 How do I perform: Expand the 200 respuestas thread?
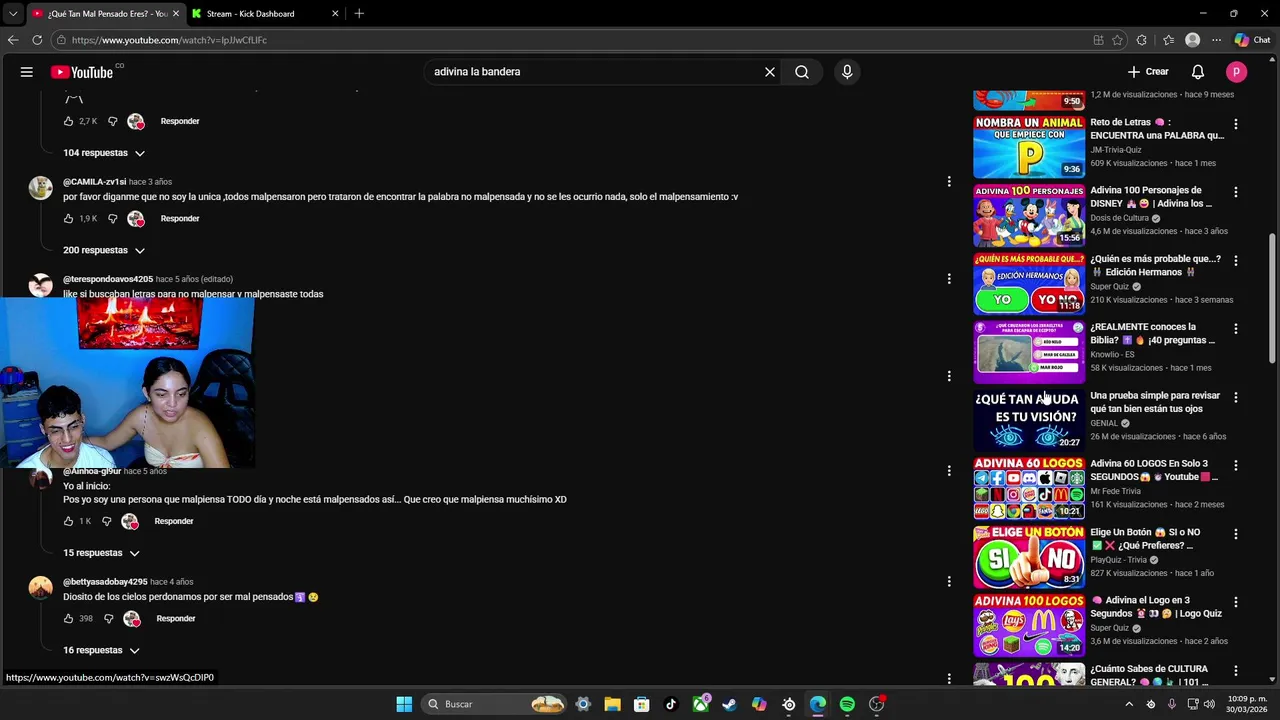(104, 250)
